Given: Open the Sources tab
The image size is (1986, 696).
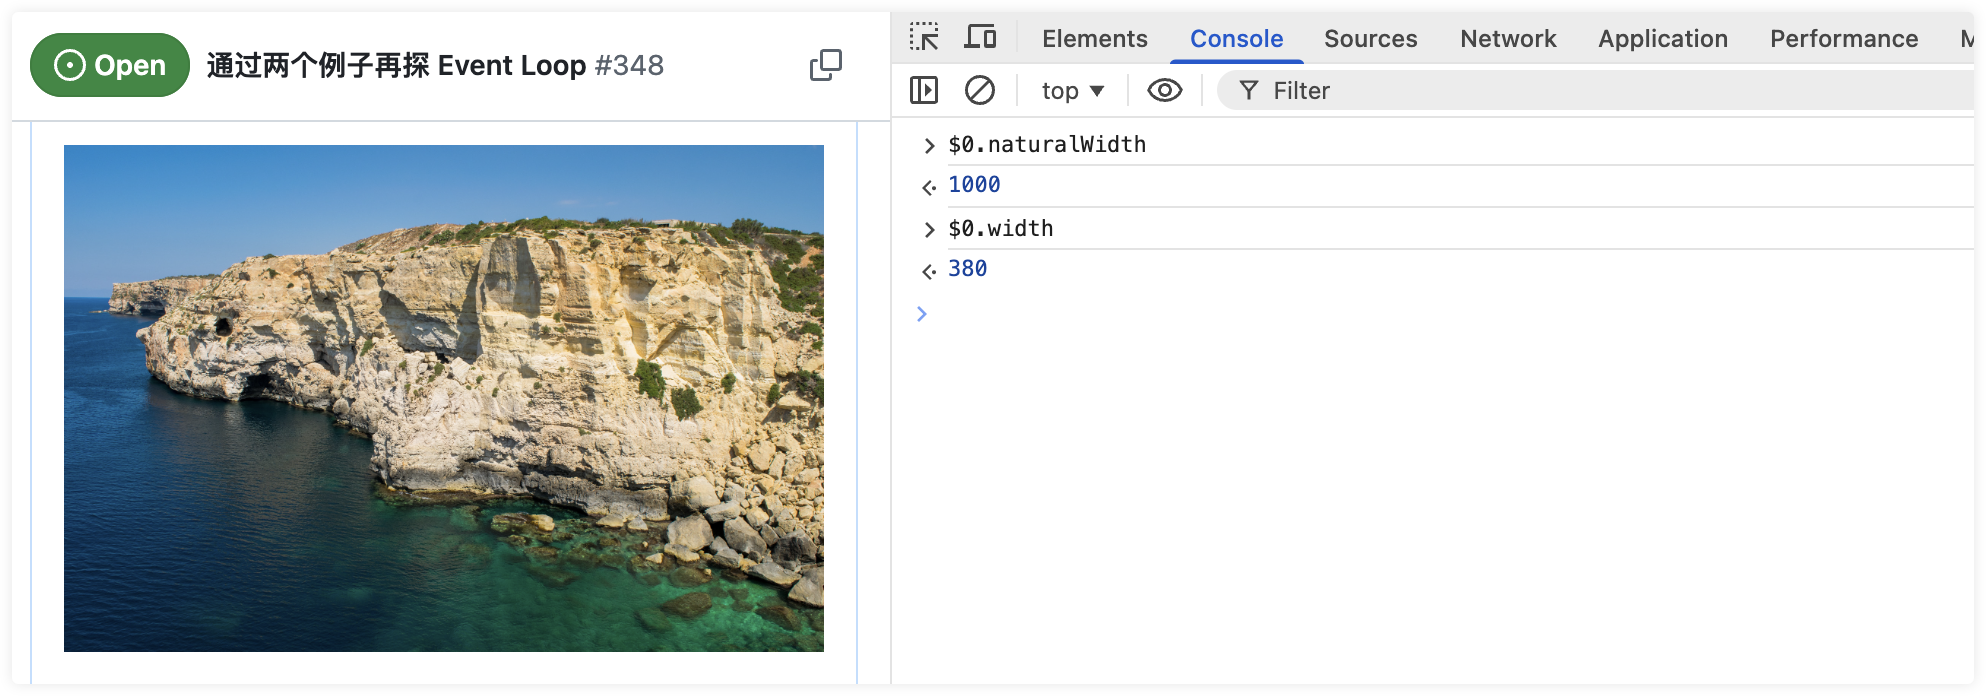Looking at the screenshot, I should pyautogui.click(x=1370, y=39).
